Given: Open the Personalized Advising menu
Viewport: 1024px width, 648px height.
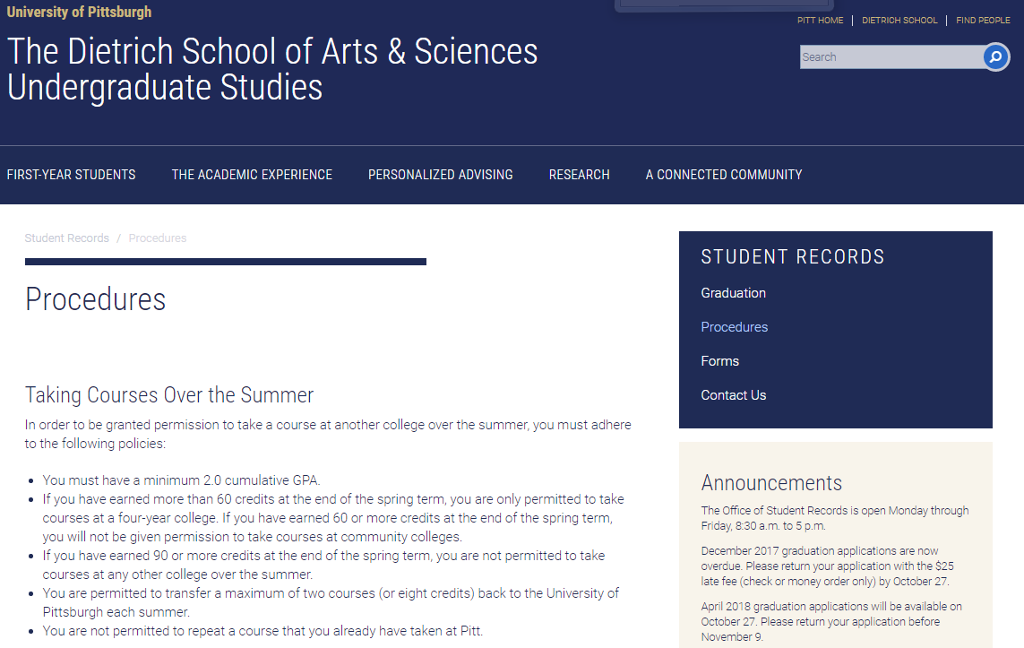Looking at the screenshot, I should [440, 174].
